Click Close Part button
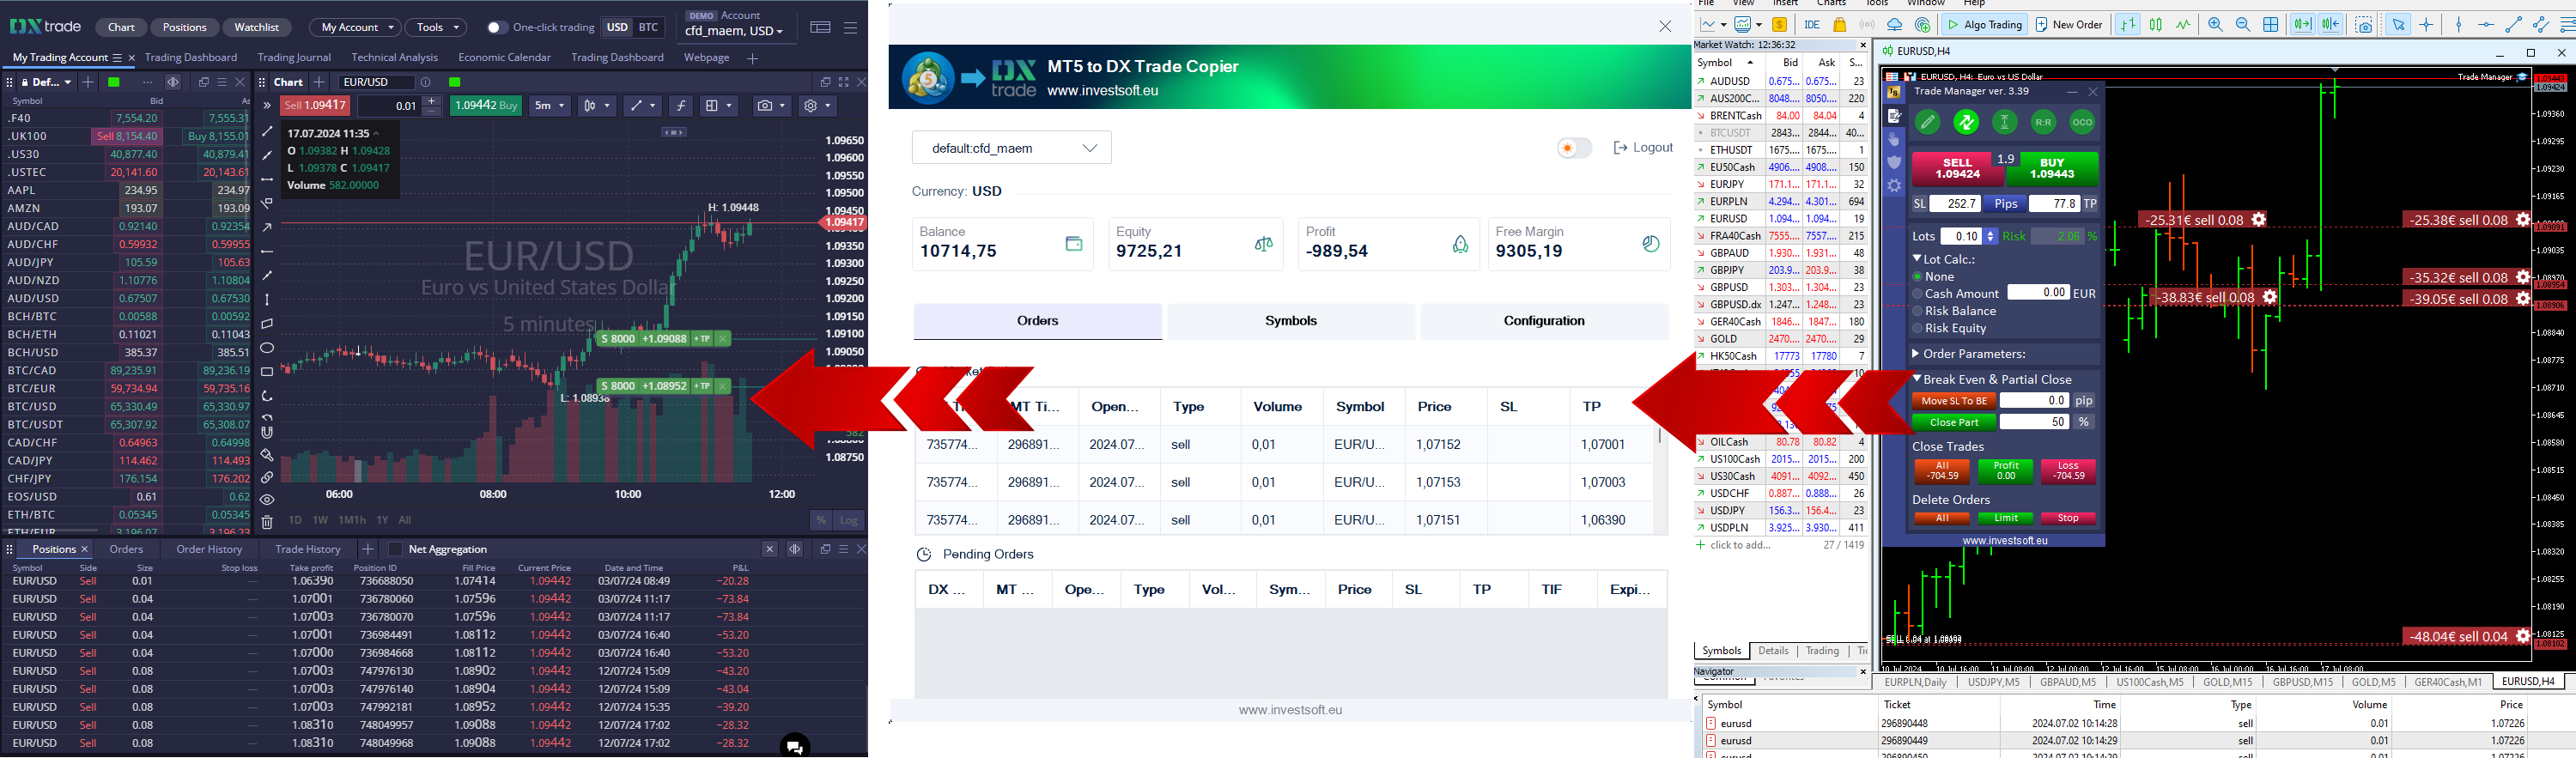This screenshot has height=758, width=2576. point(1954,422)
